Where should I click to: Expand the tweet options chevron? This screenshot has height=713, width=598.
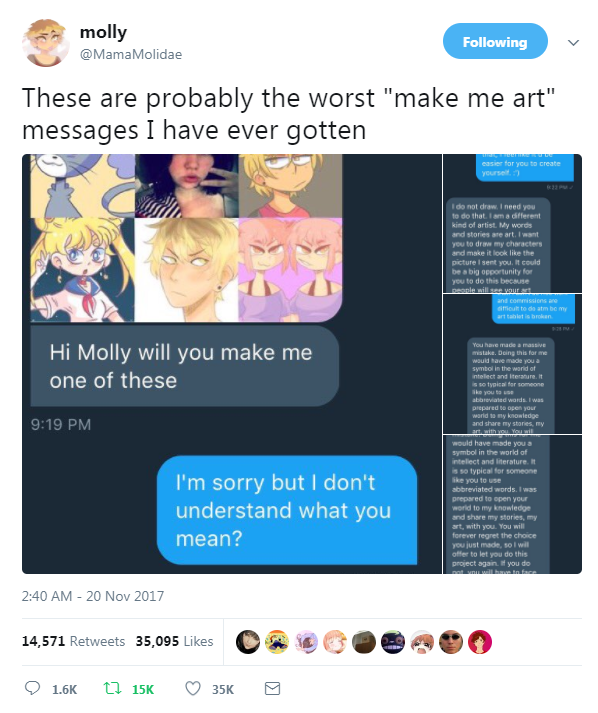click(x=573, y=43)
